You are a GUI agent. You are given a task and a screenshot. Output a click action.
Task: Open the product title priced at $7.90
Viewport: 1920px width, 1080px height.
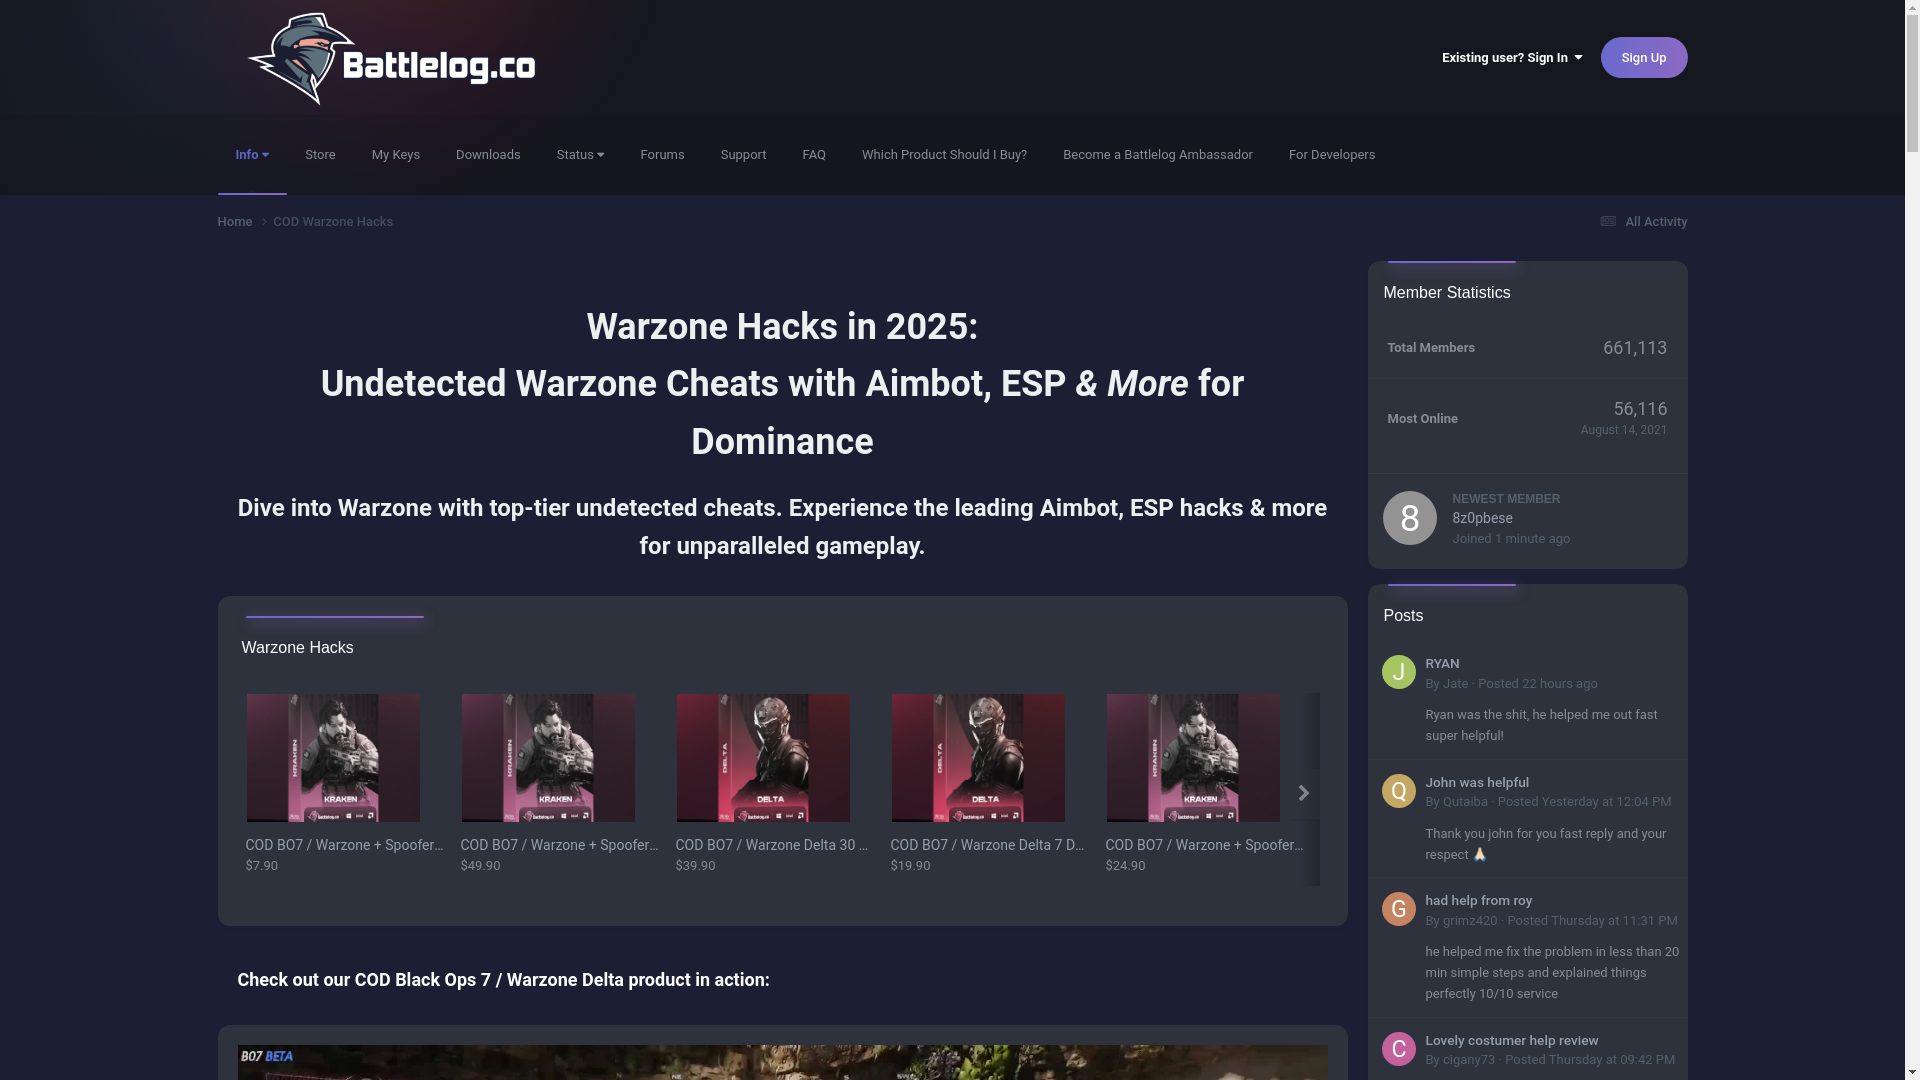coord(344,846)
